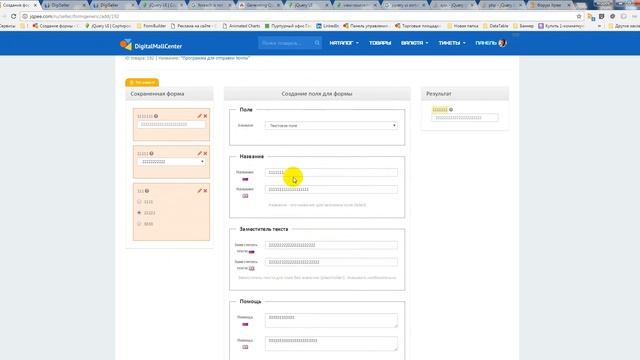Open user avatar next to ПАНЕЛЬ
The height and width of the screenshot is (360, 640).
tap(502, 43)
